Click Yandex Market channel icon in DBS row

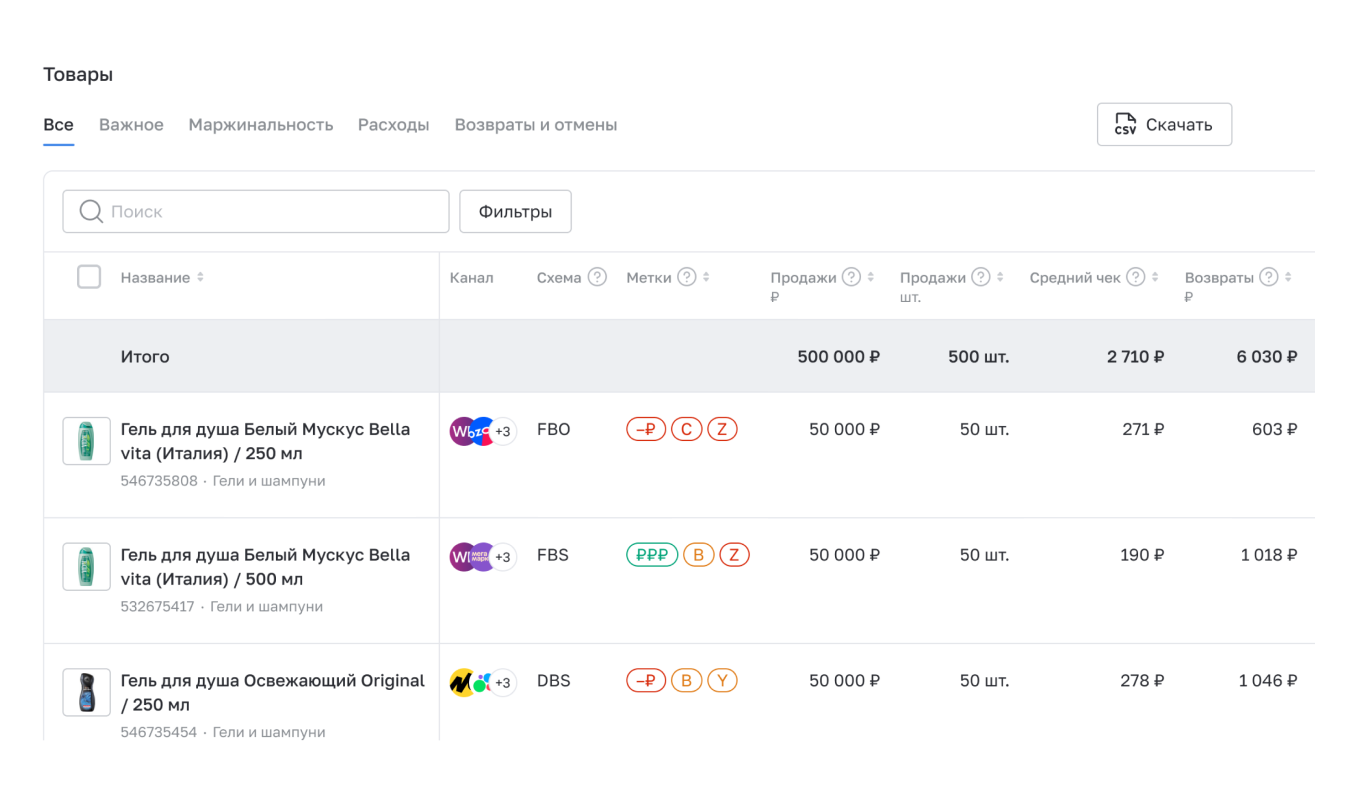click(462, 682)
